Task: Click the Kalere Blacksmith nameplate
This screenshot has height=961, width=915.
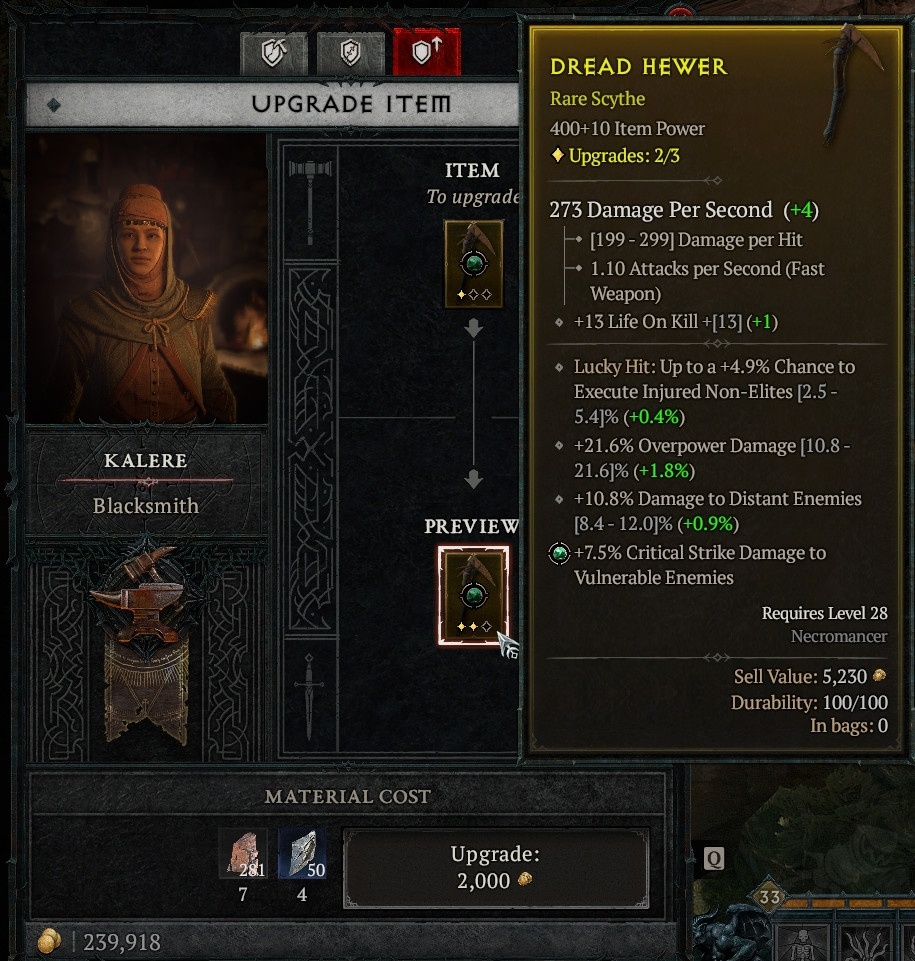Action: 146,483
